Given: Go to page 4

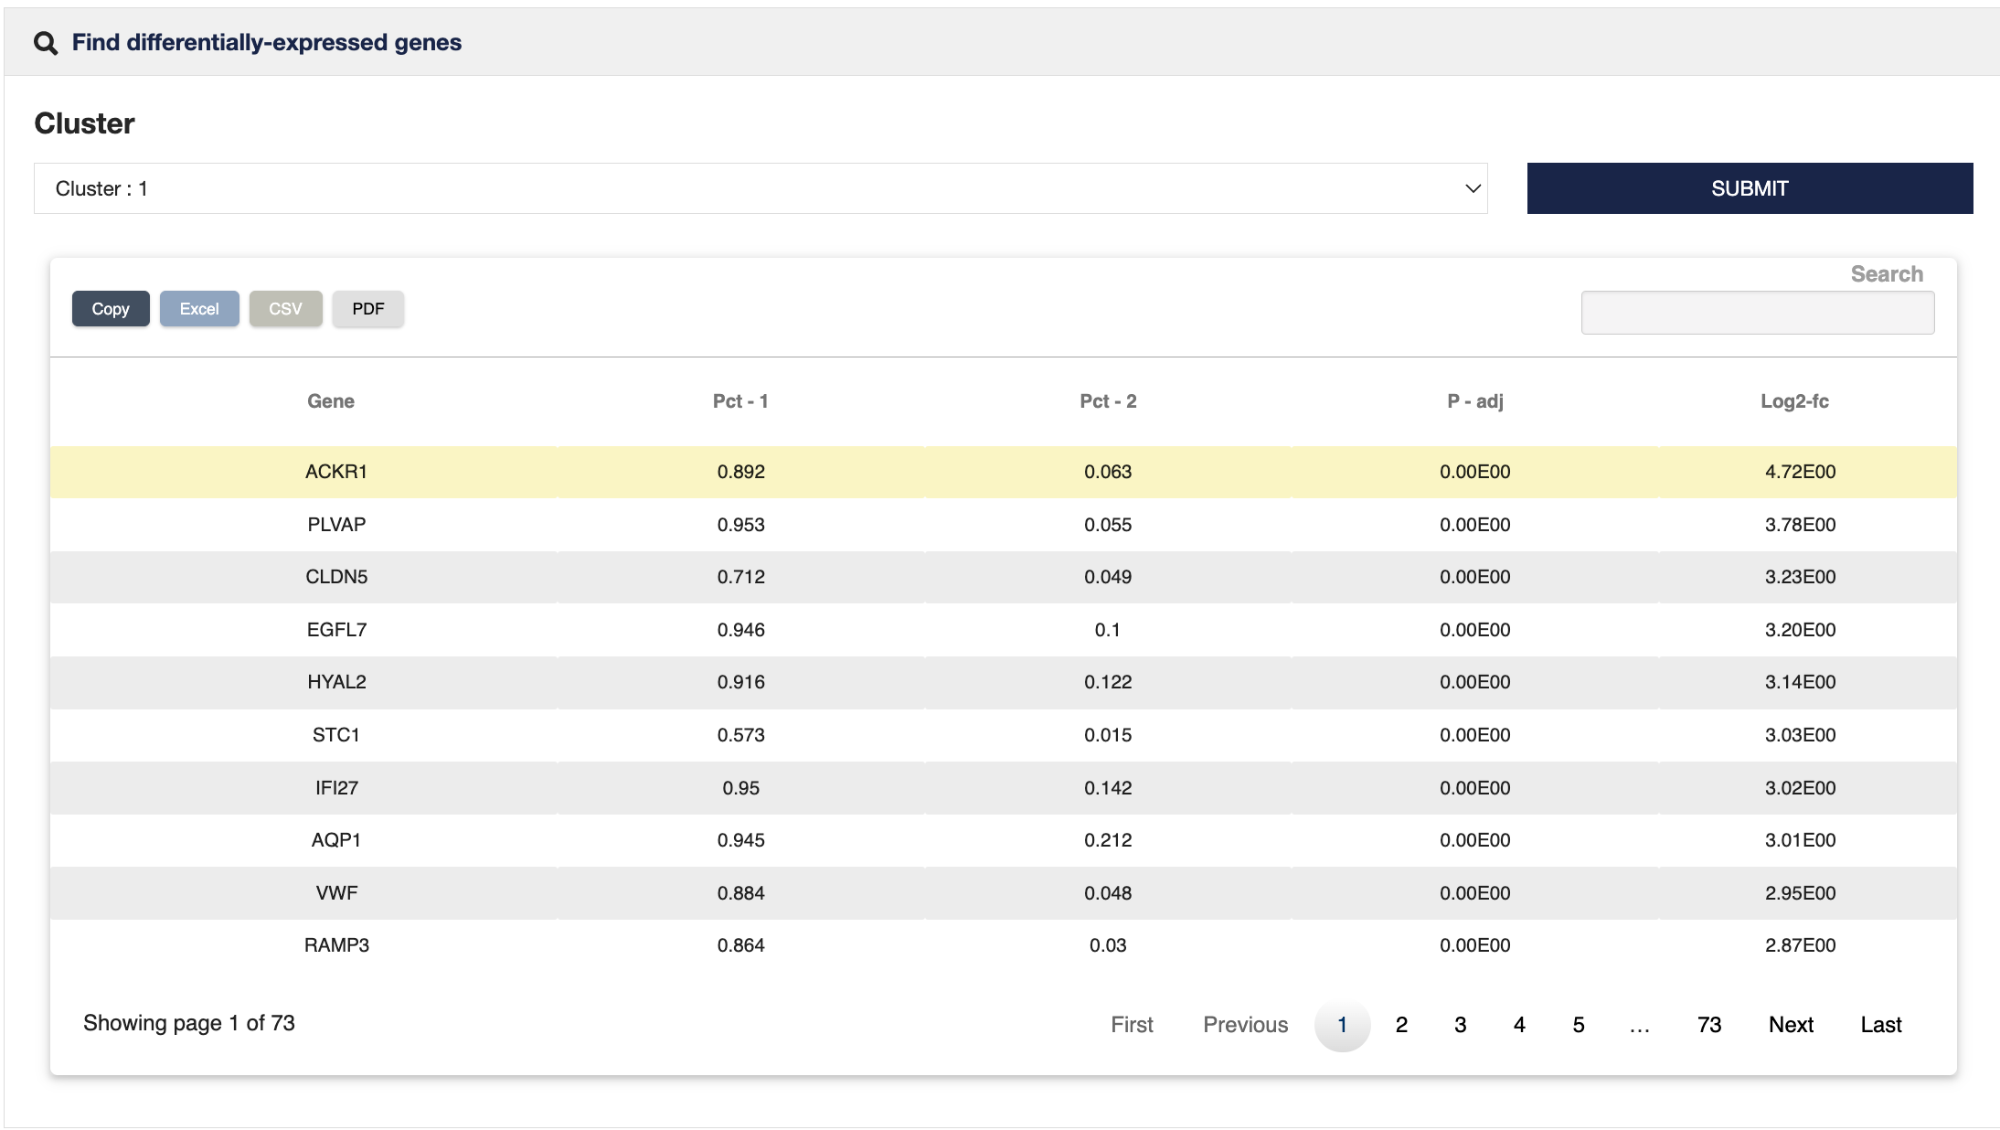Looking at the screenshot, I should coord(1519,1025).
